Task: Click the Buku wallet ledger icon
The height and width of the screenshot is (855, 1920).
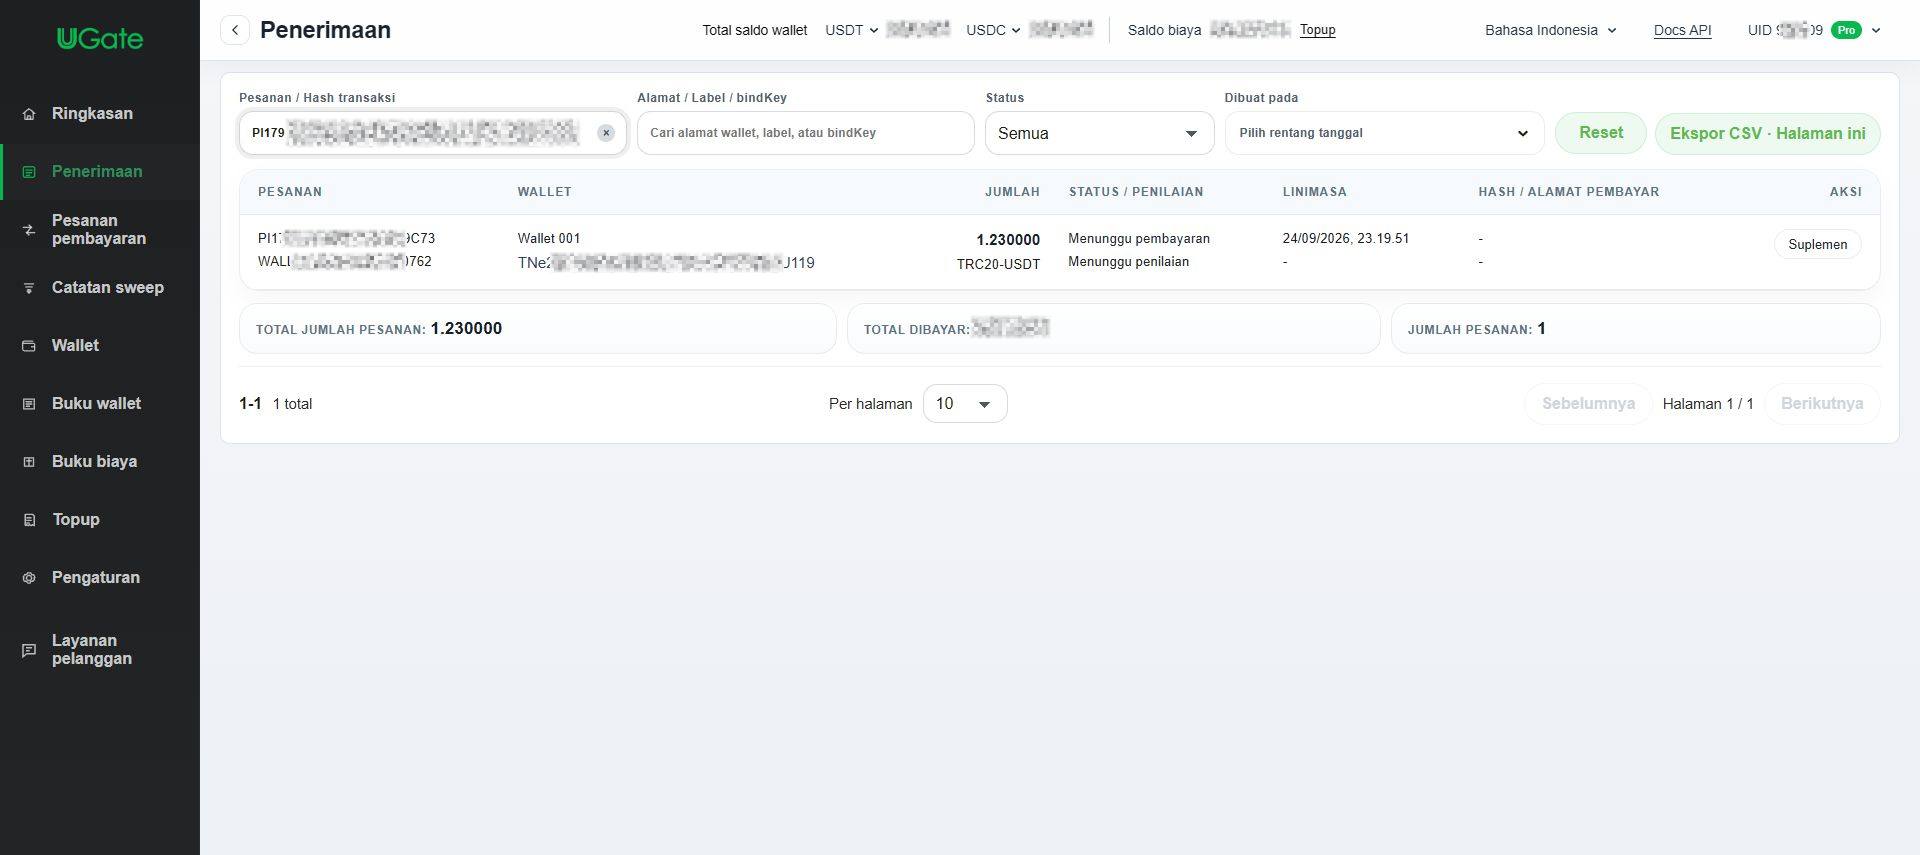Action: 29,404
